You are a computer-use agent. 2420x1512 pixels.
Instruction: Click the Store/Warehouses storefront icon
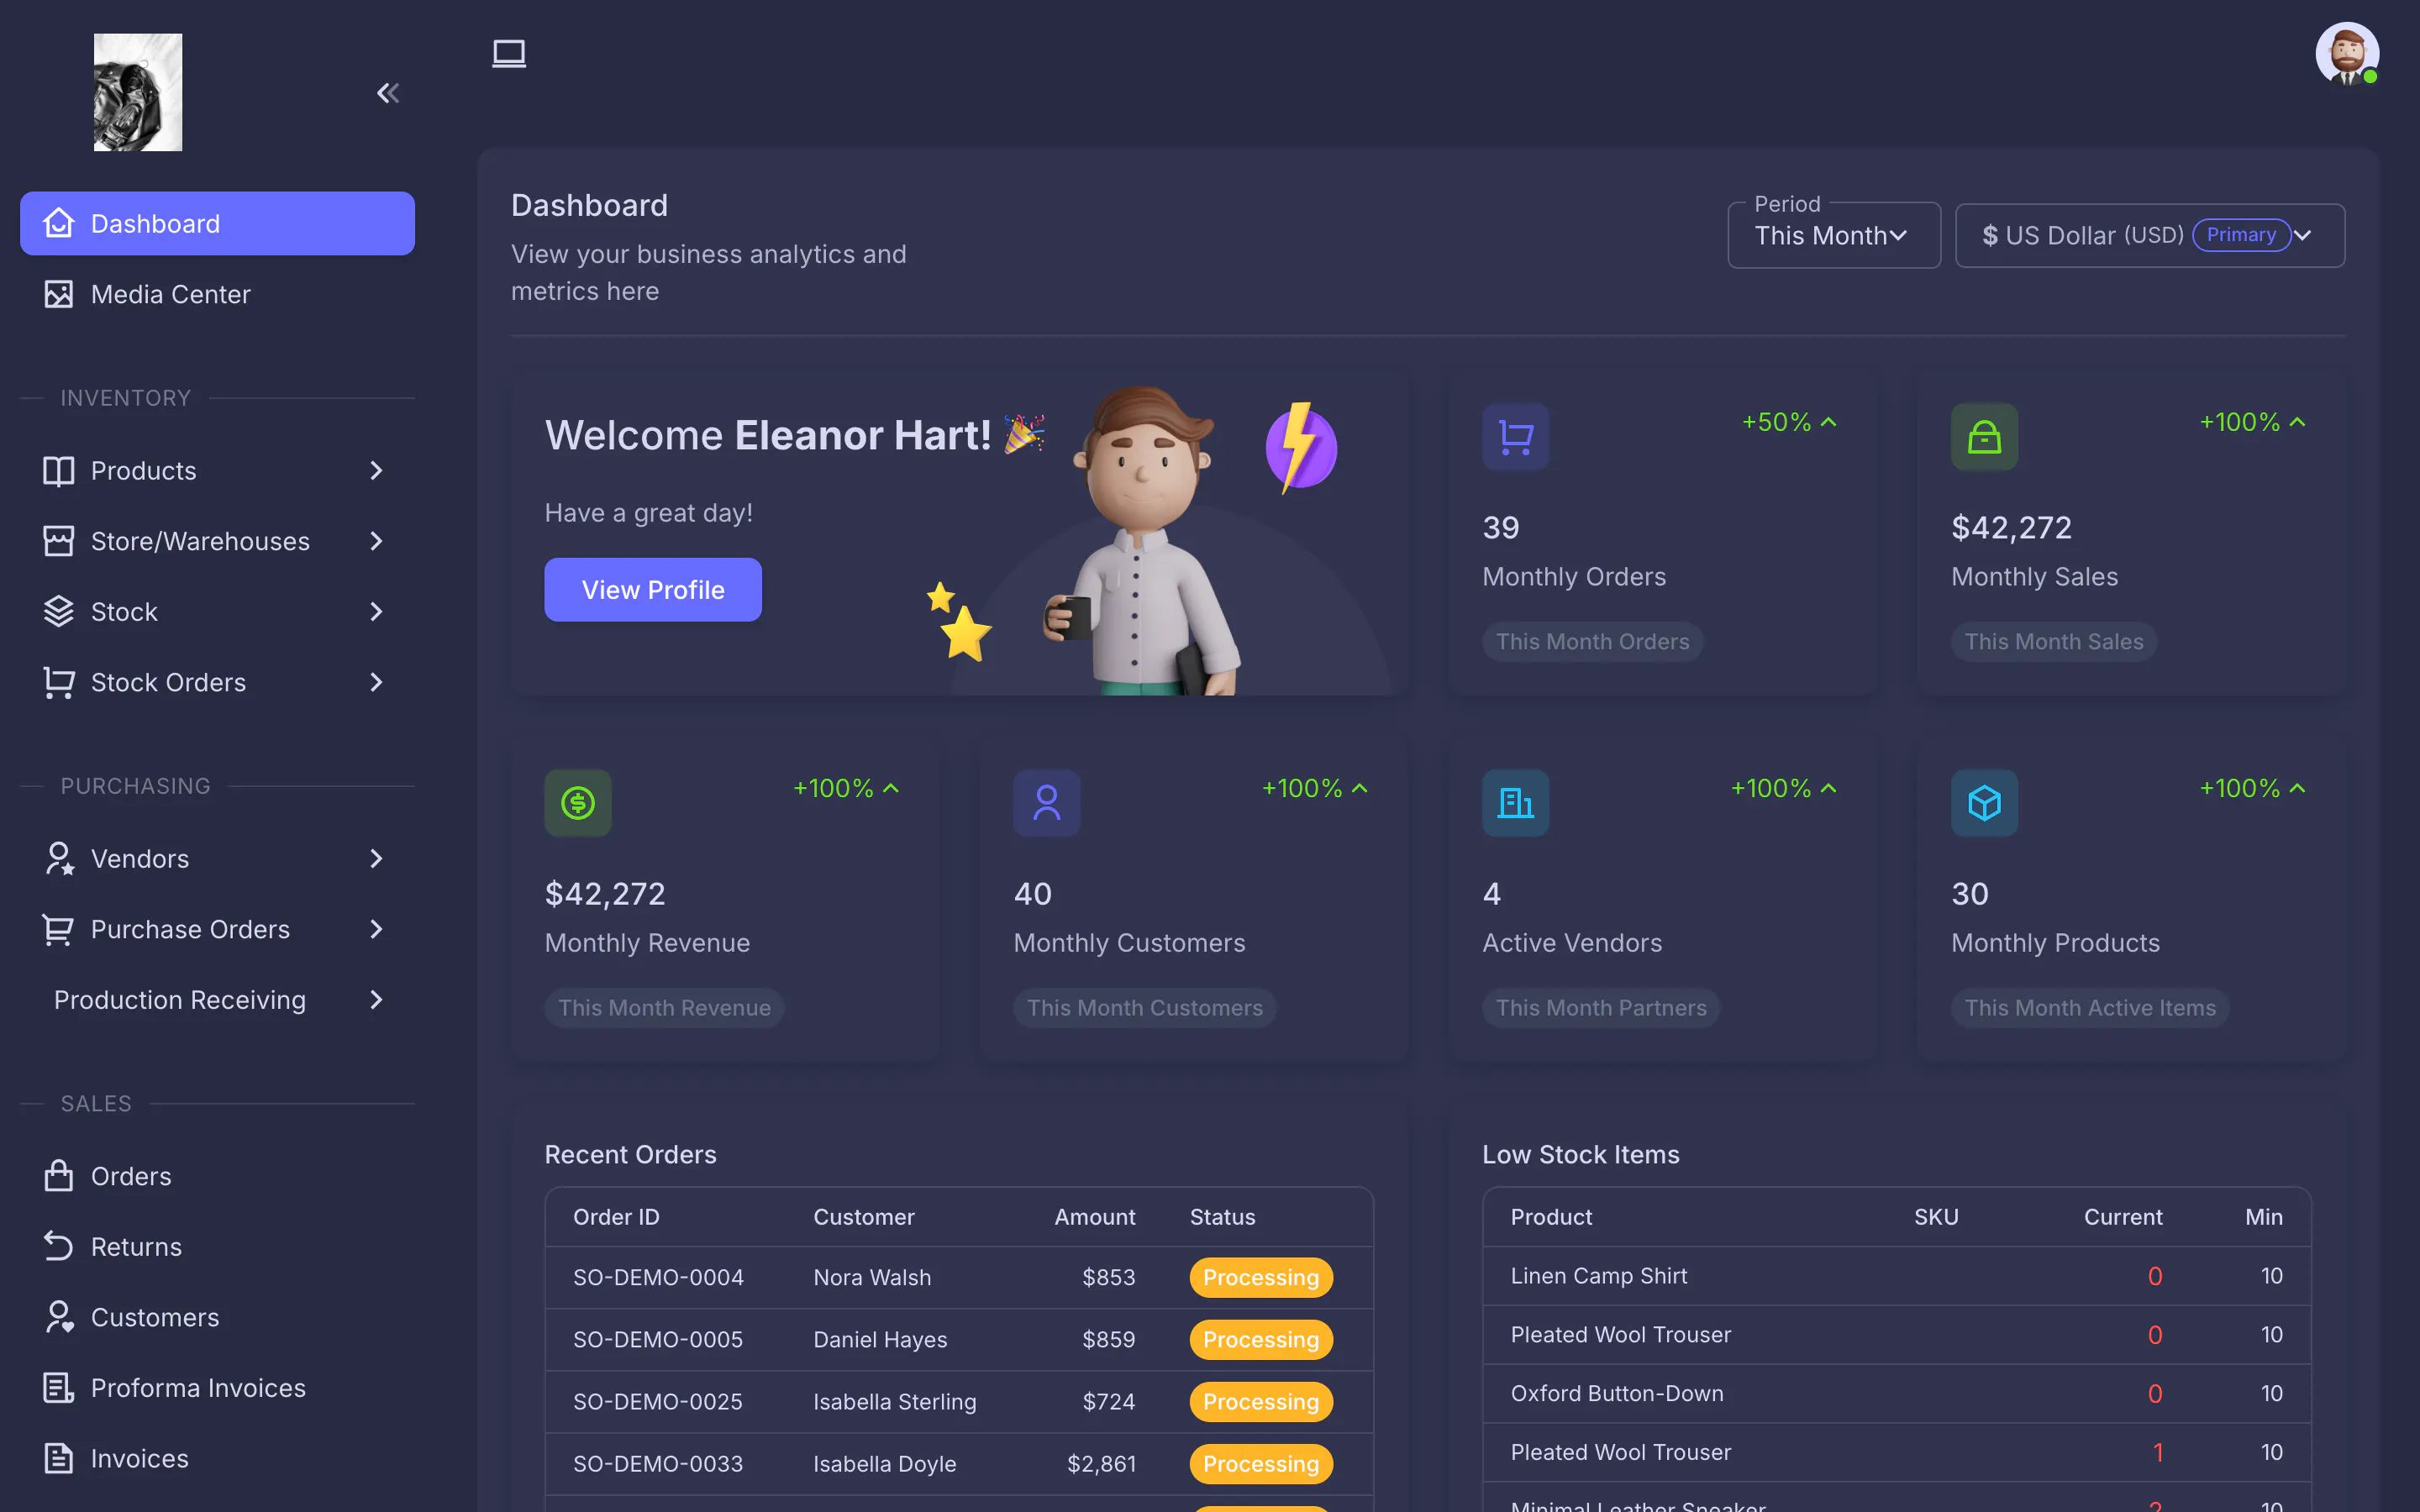[59, 541]
